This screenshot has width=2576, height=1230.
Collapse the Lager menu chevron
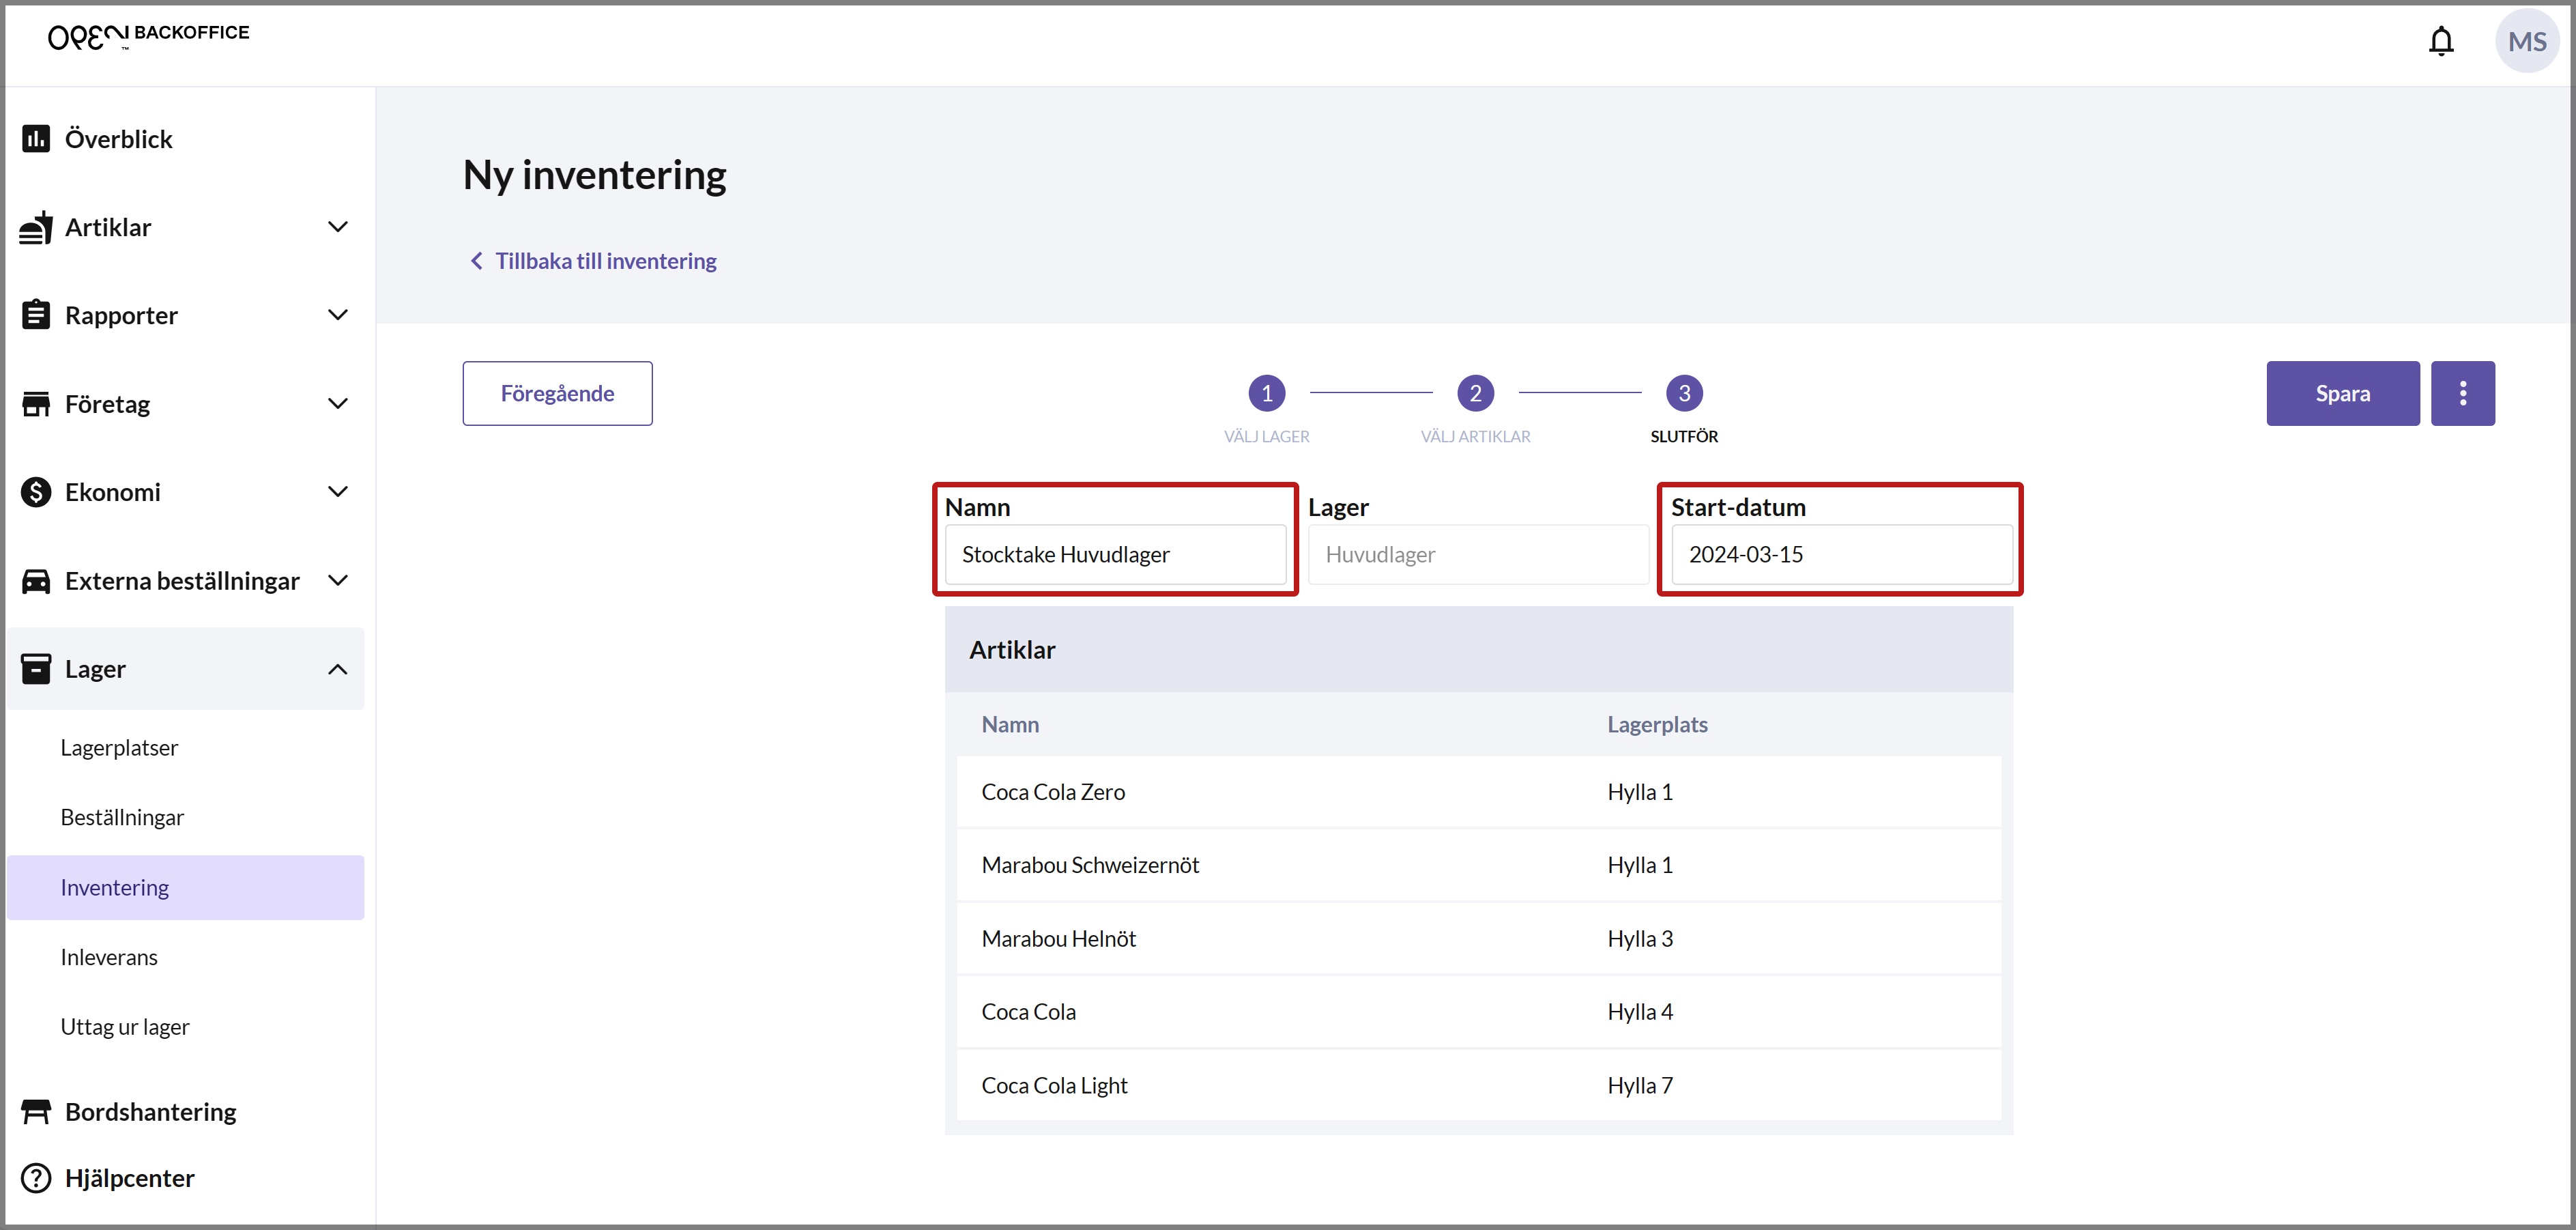pyautogui.click(x=338, y=669)
